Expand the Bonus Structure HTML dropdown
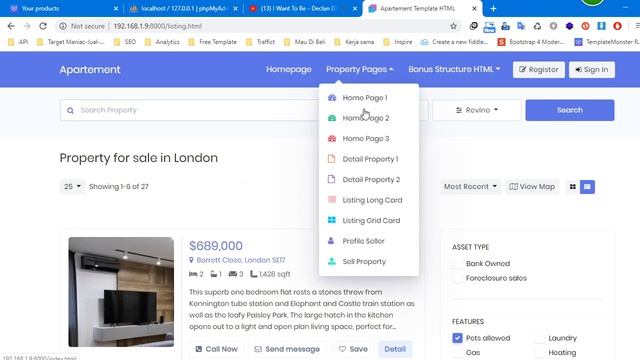 tap(454, 69)
